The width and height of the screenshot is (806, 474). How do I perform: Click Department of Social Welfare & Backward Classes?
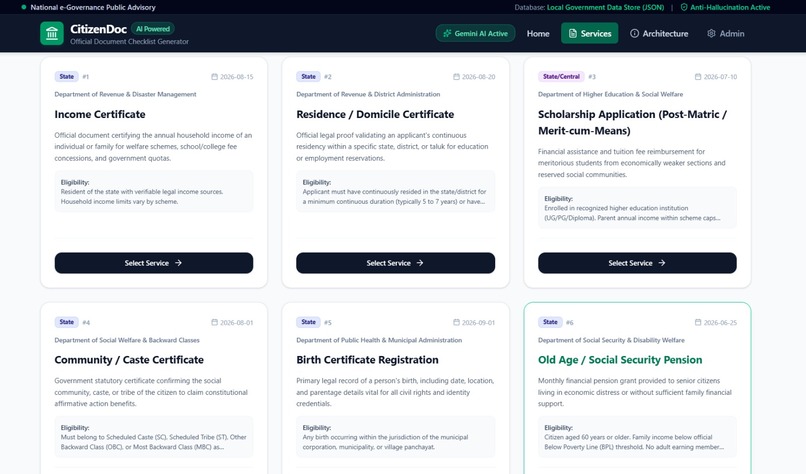[127, 340]
